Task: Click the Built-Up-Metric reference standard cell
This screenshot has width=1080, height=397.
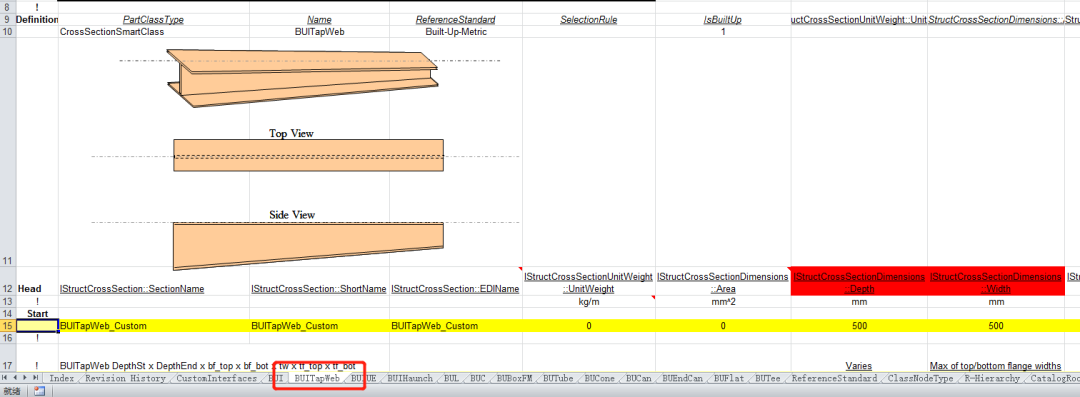Action: pyautogui.click(x=455, y=32)
